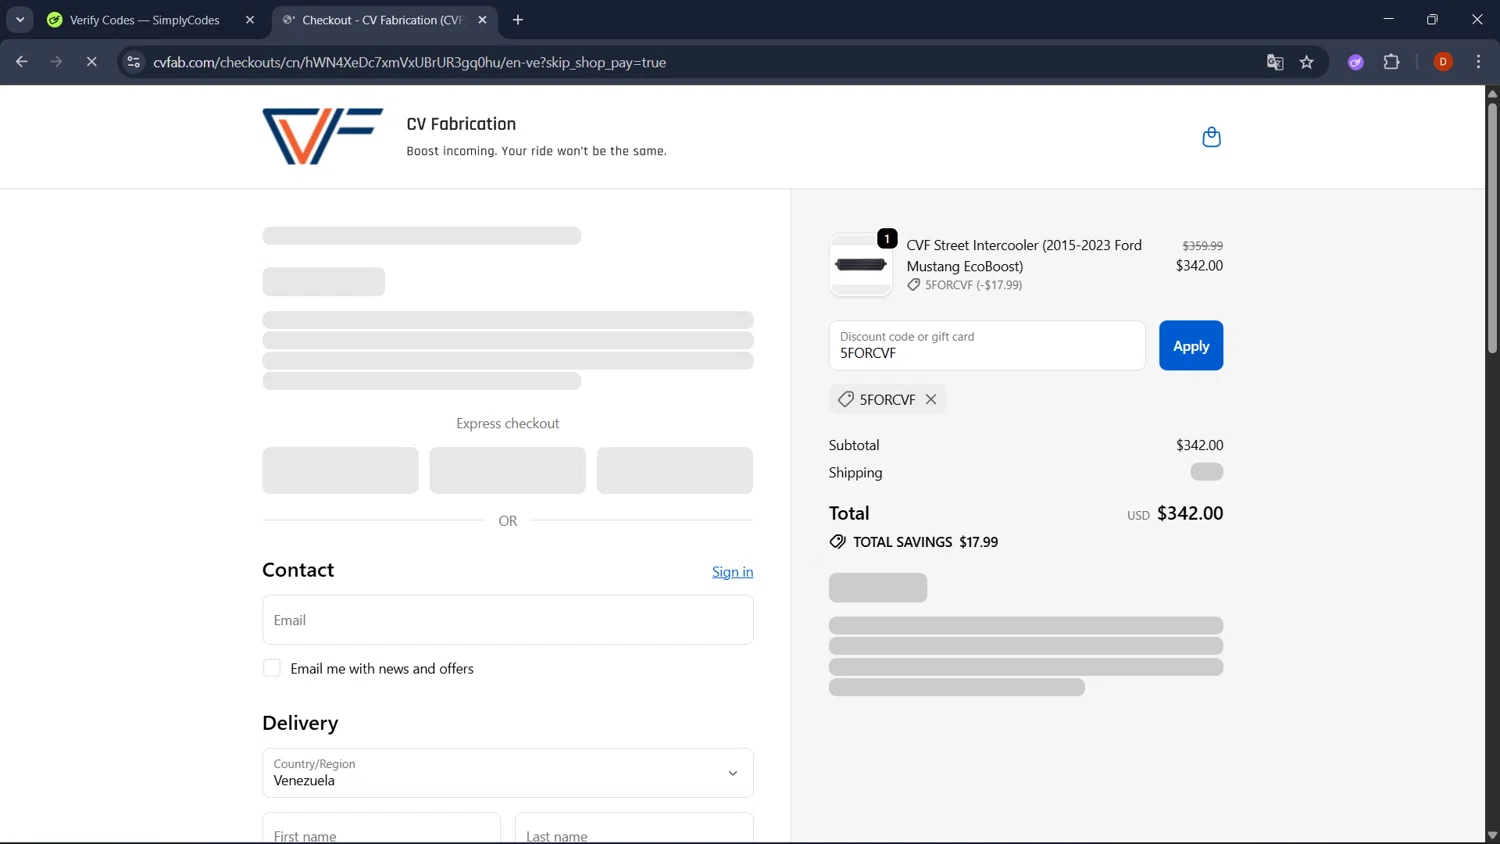Click the address bar URL
Screen dimensions: 1500x844
(x=410, y=62)
